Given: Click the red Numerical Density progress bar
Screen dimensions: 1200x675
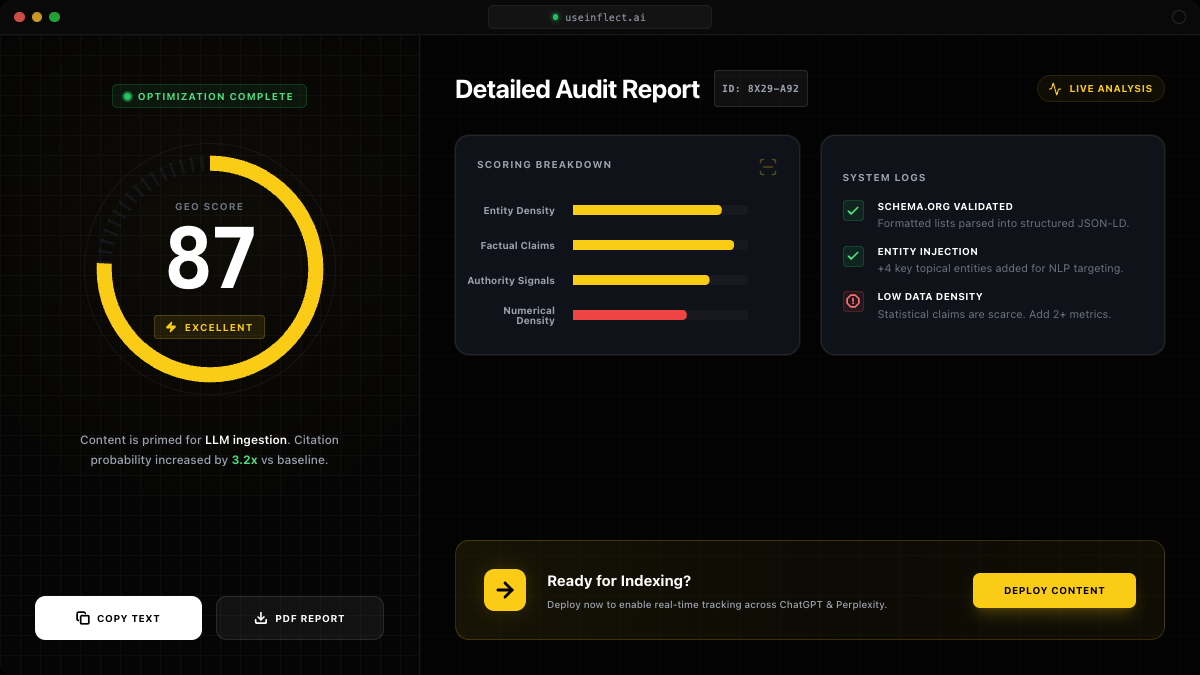Looking at the screenshot, I should click(629, 315).
